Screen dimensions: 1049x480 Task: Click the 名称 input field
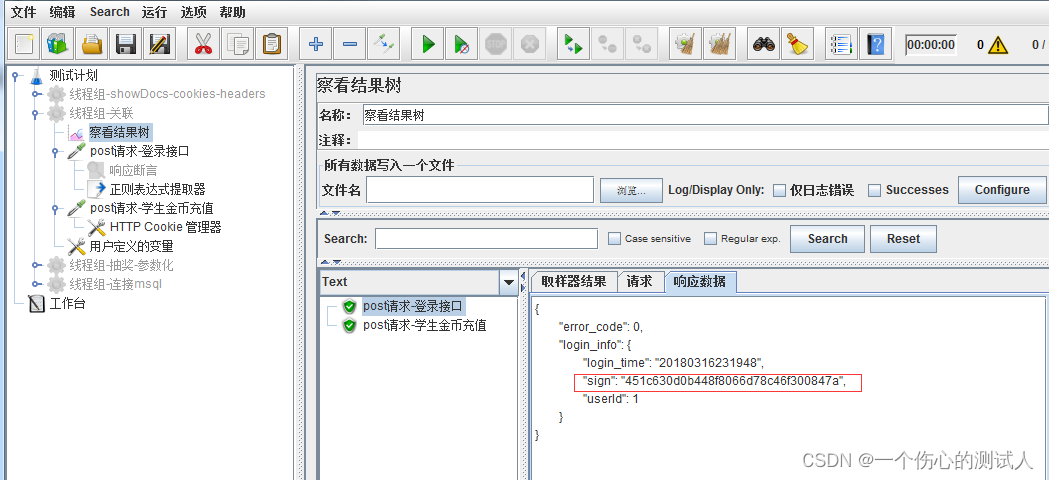(x=705, y=115)
